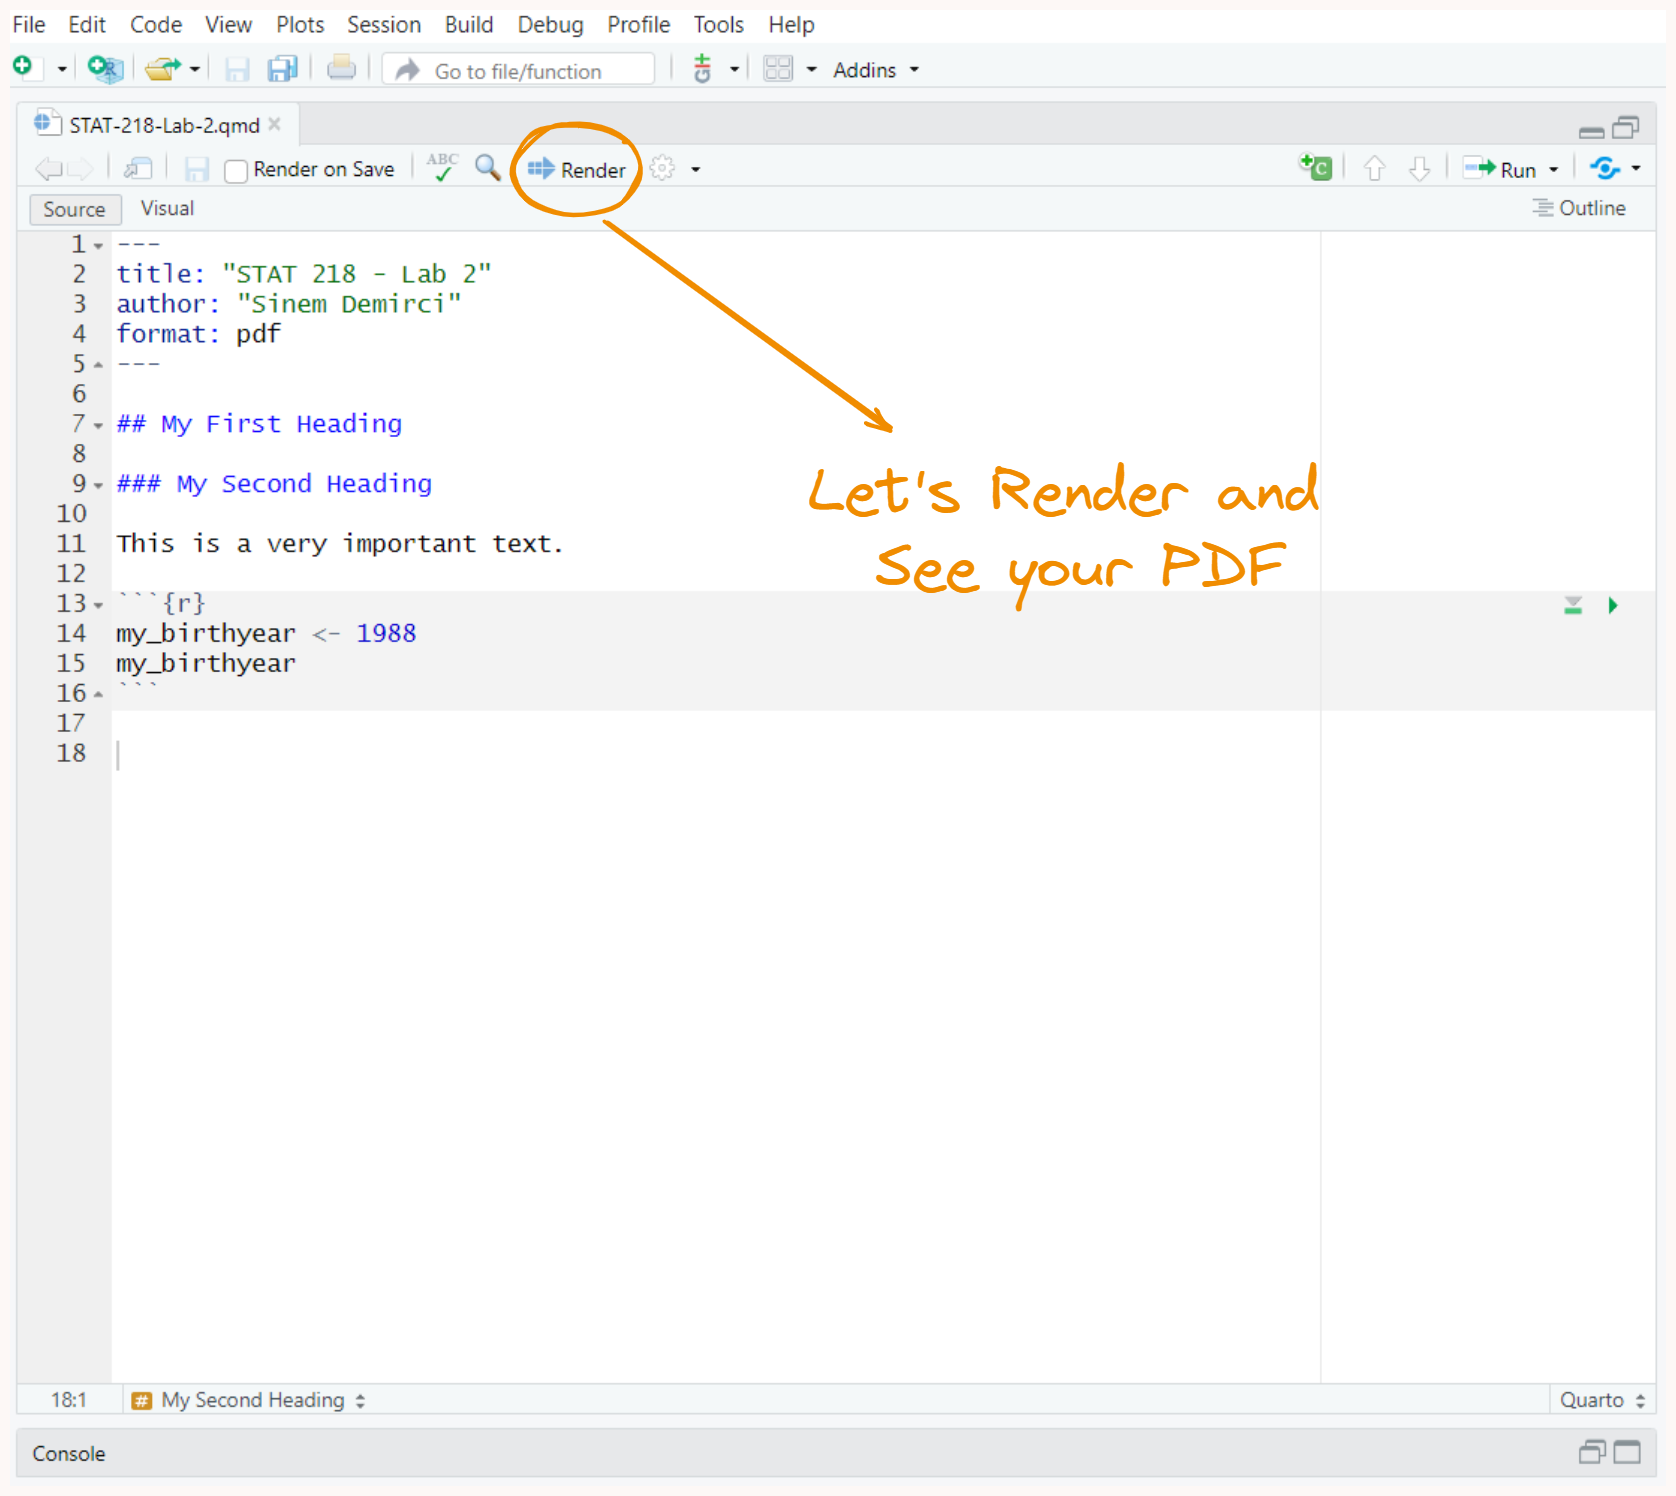1676x1496 pixels.
Task: Click the show in new window icon
Action: [138, 169]
